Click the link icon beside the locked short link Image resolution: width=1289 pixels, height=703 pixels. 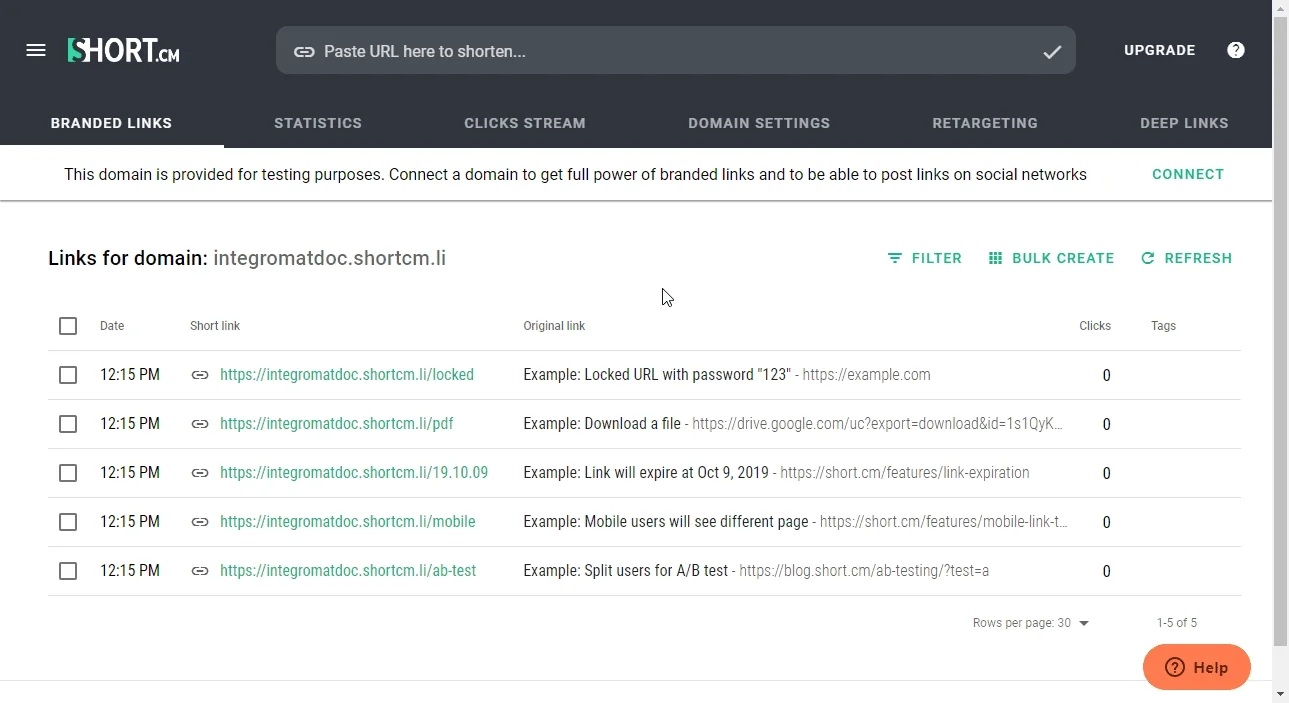(200, 375)
